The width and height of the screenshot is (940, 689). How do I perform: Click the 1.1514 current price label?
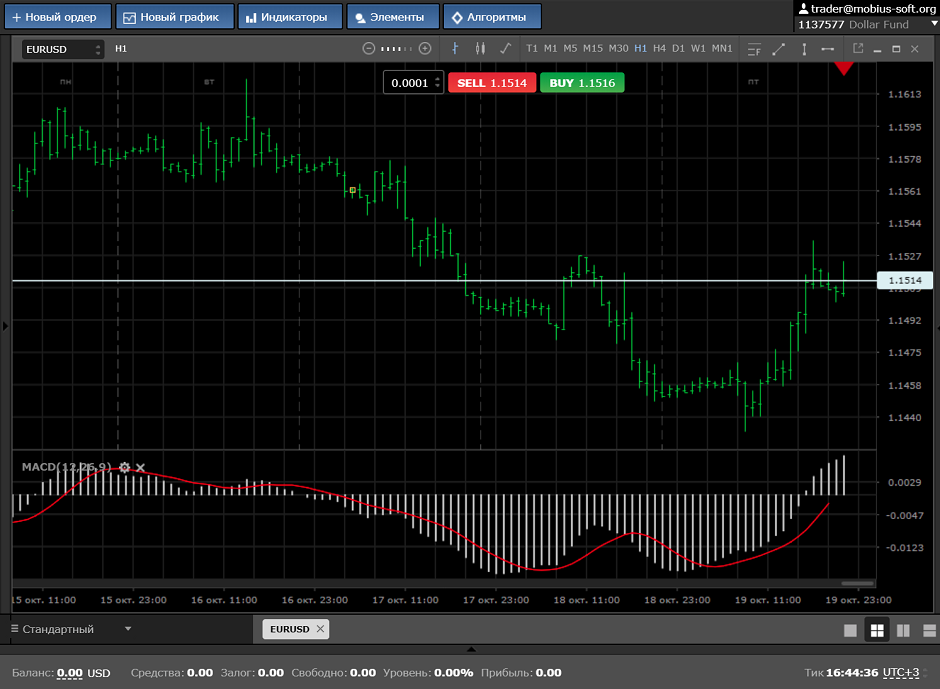coord(905,280)
